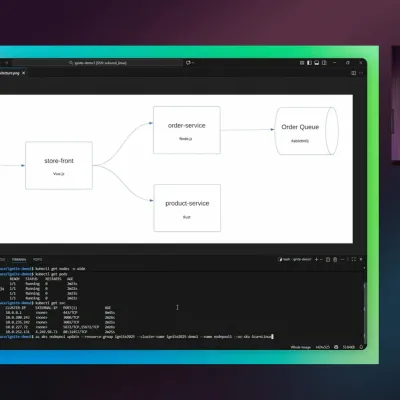Click the order-service box in the diagram

coord(187,130)
